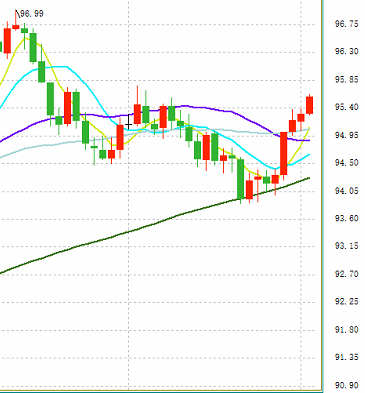Image resolution: width=365 pixels, height=393 pixels.
Task: Click the 93.15 price axis label
Action: 347,246
